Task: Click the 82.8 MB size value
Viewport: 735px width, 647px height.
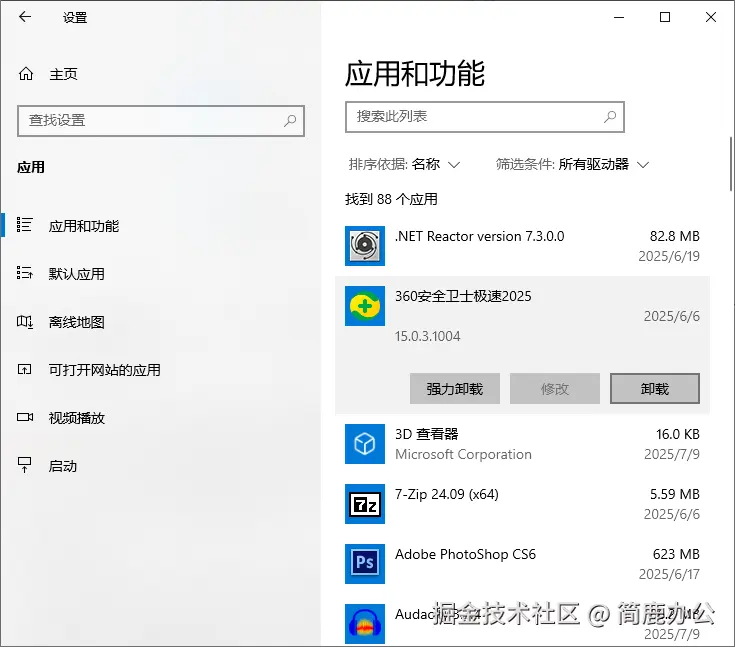Action: pos(675,236)
